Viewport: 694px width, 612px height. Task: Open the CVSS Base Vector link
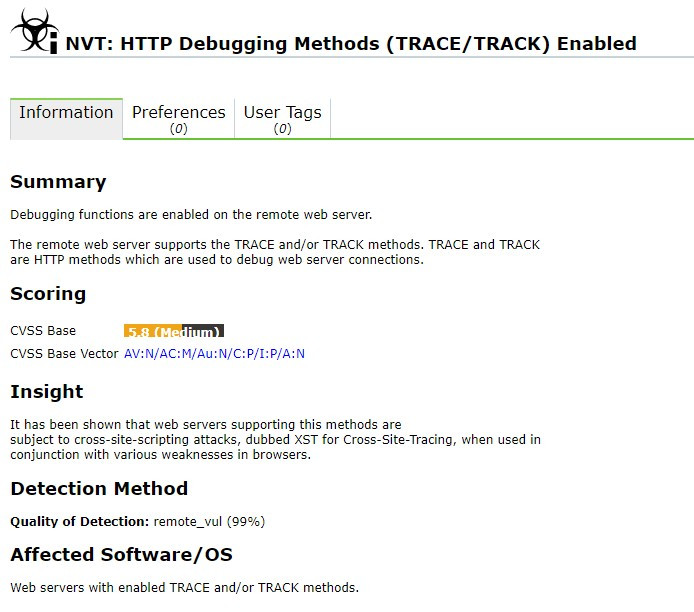pyautogui.click(x=214, y=354)
